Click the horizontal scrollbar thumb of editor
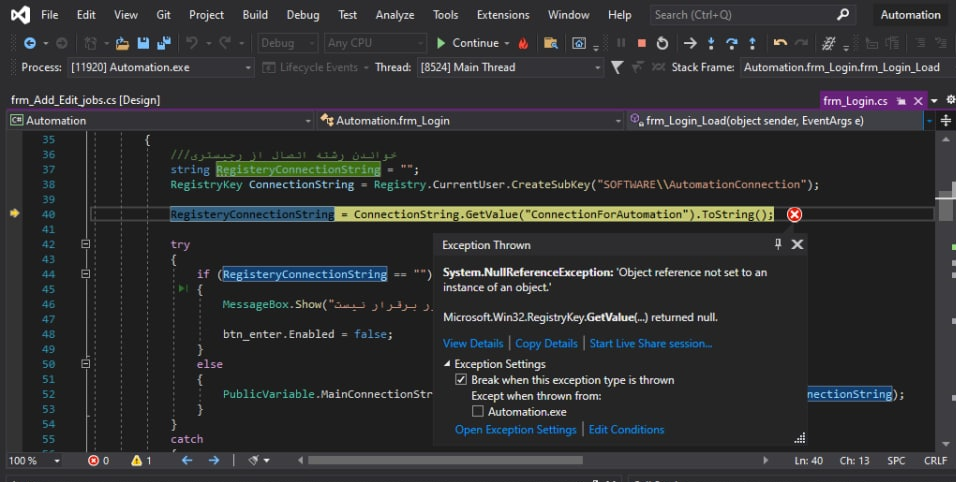This screenshot has height=482, width=956. [x=445, y=461]
